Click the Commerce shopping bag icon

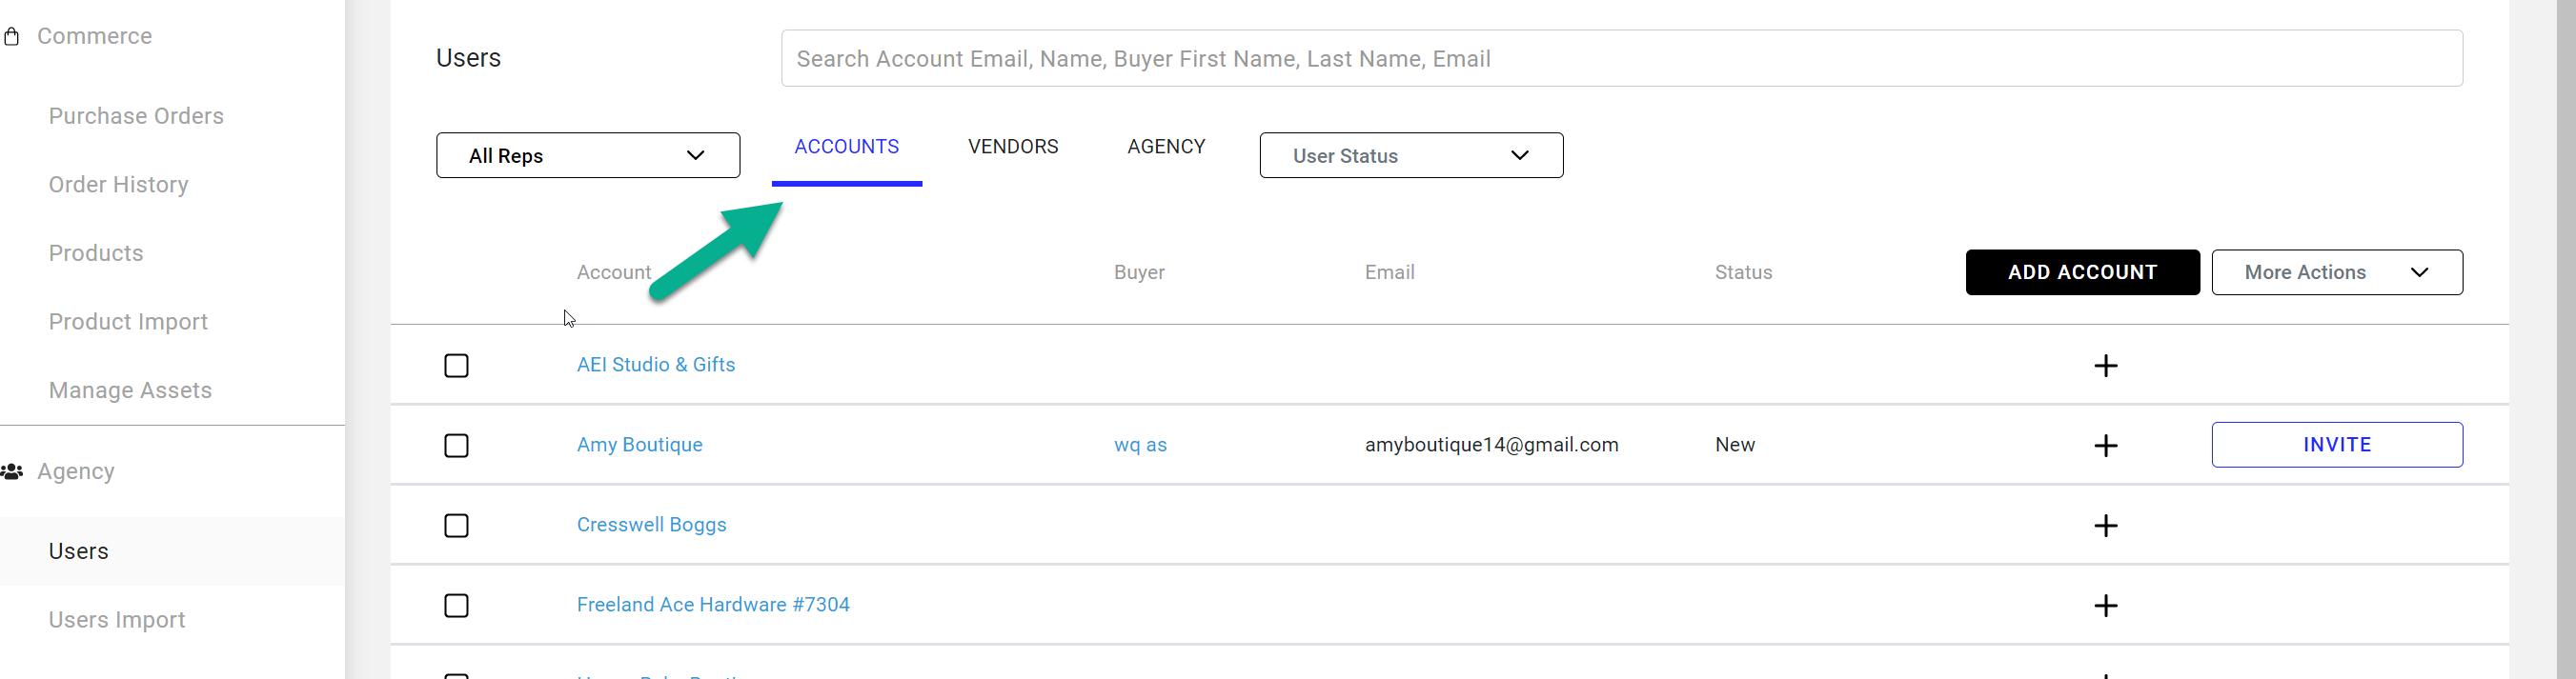click(12, 37)
